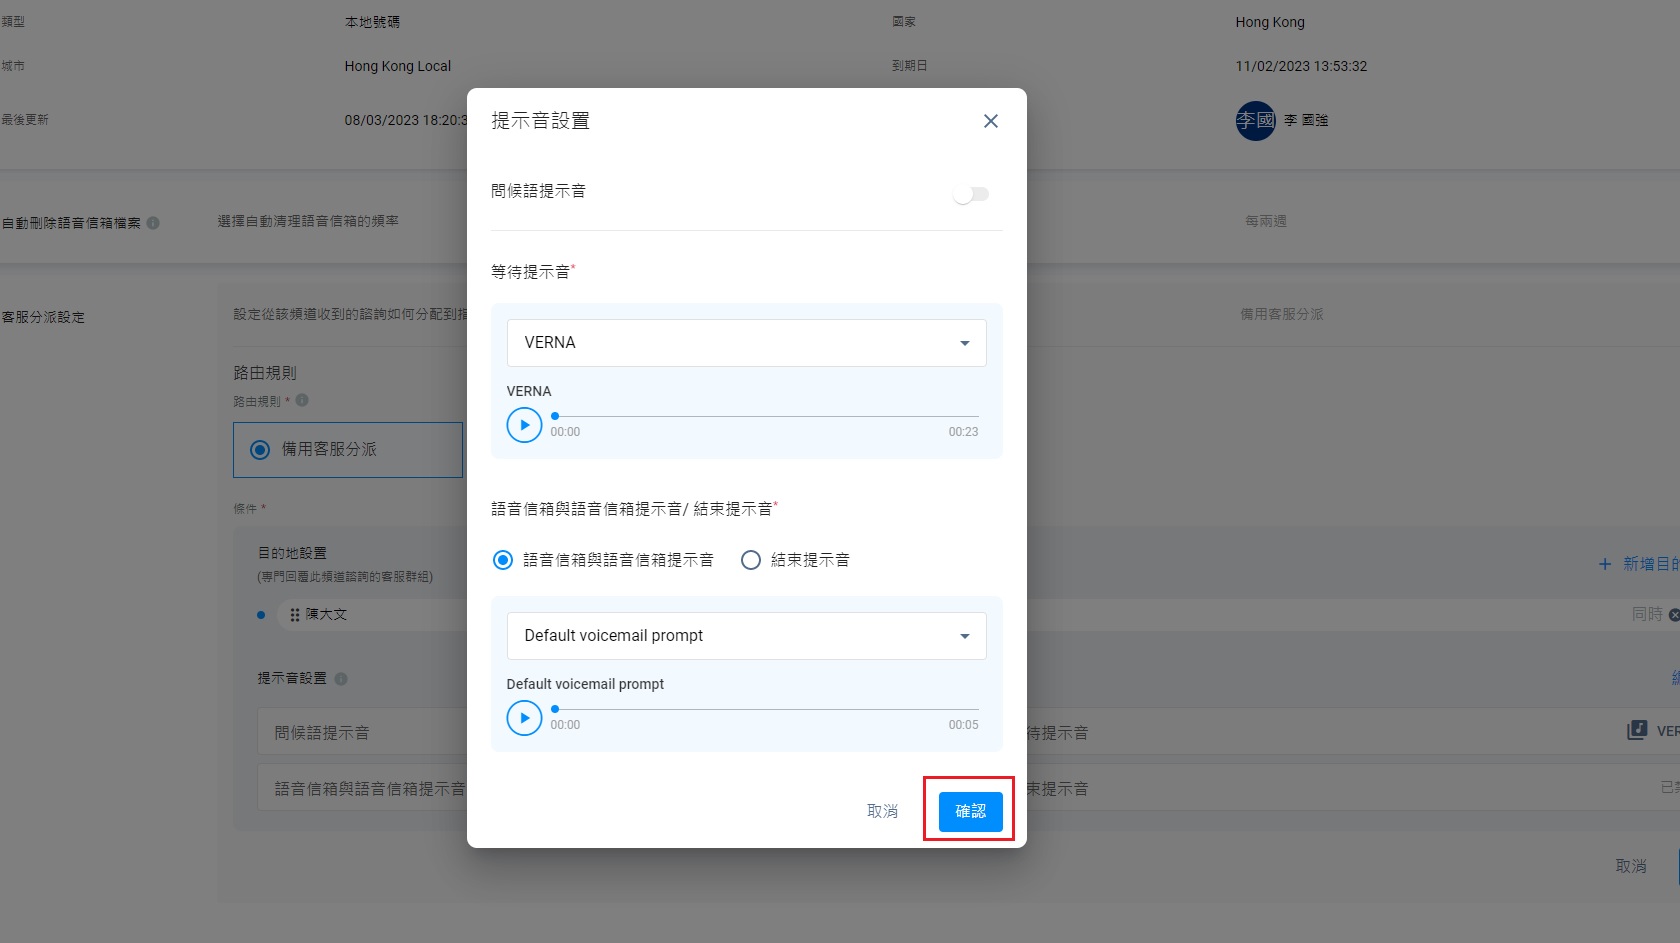Select 備用客服分派 routing rule radio
Screen dimensions: 1680x943
pos(260,450)
